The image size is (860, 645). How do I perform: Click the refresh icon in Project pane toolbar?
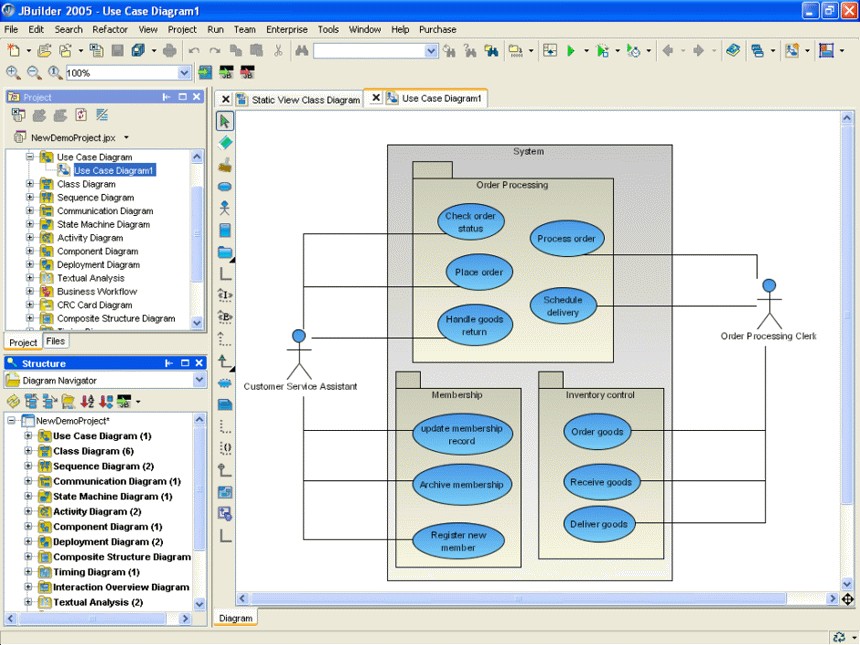tap(81, 115)
